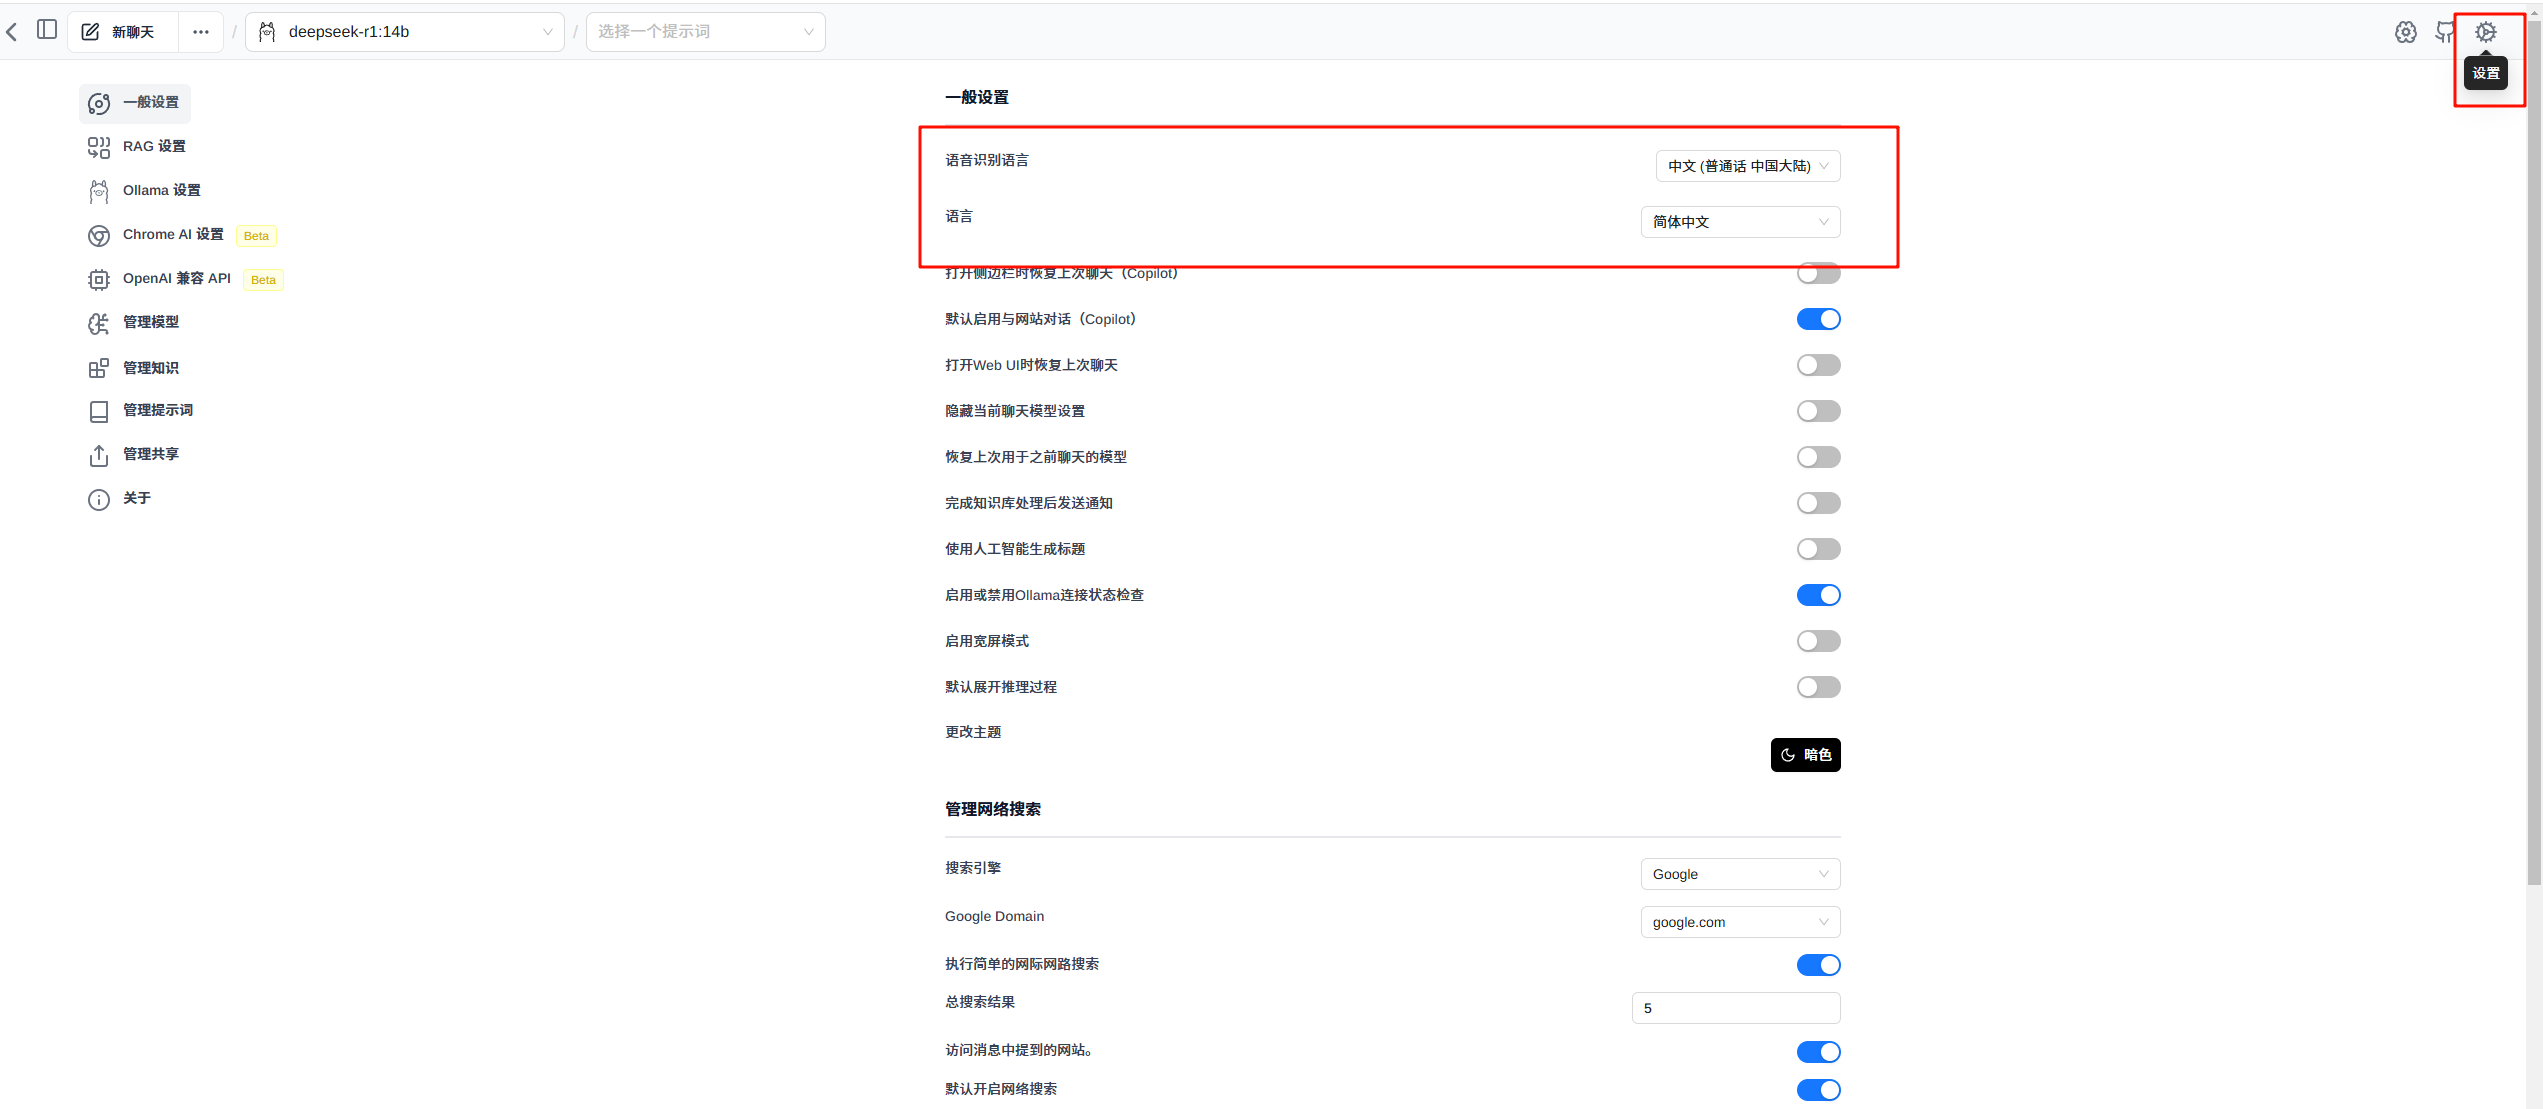
Task: Open the Google Domain google.com dropdown
Action: [1740, 922]
